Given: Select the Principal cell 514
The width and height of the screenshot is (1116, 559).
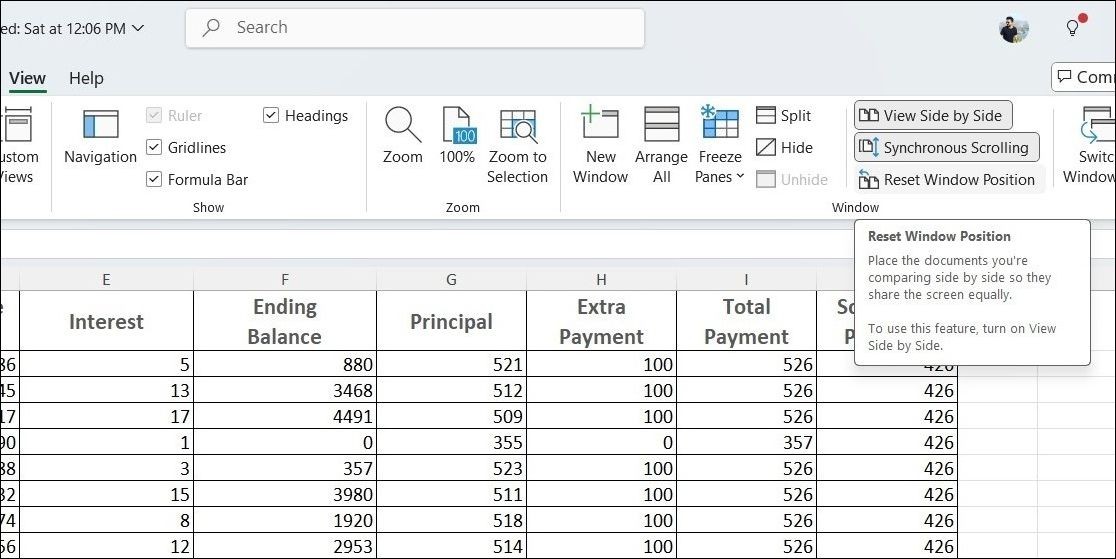Looking at the screenshot, I should 451,546.
